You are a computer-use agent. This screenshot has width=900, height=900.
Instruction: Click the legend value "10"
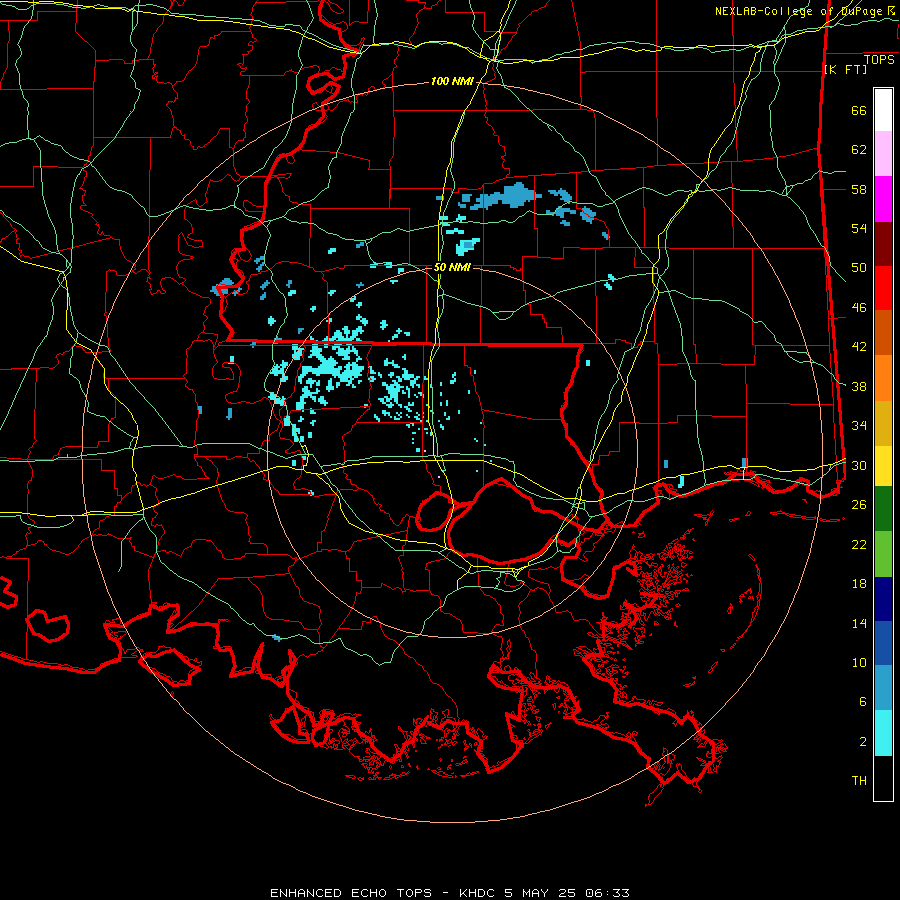click(859, 662)
